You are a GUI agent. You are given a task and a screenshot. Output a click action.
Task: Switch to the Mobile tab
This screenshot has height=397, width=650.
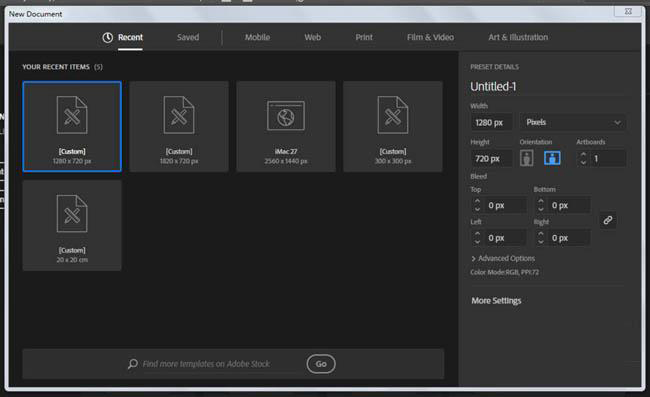click(x=257, y=37)
